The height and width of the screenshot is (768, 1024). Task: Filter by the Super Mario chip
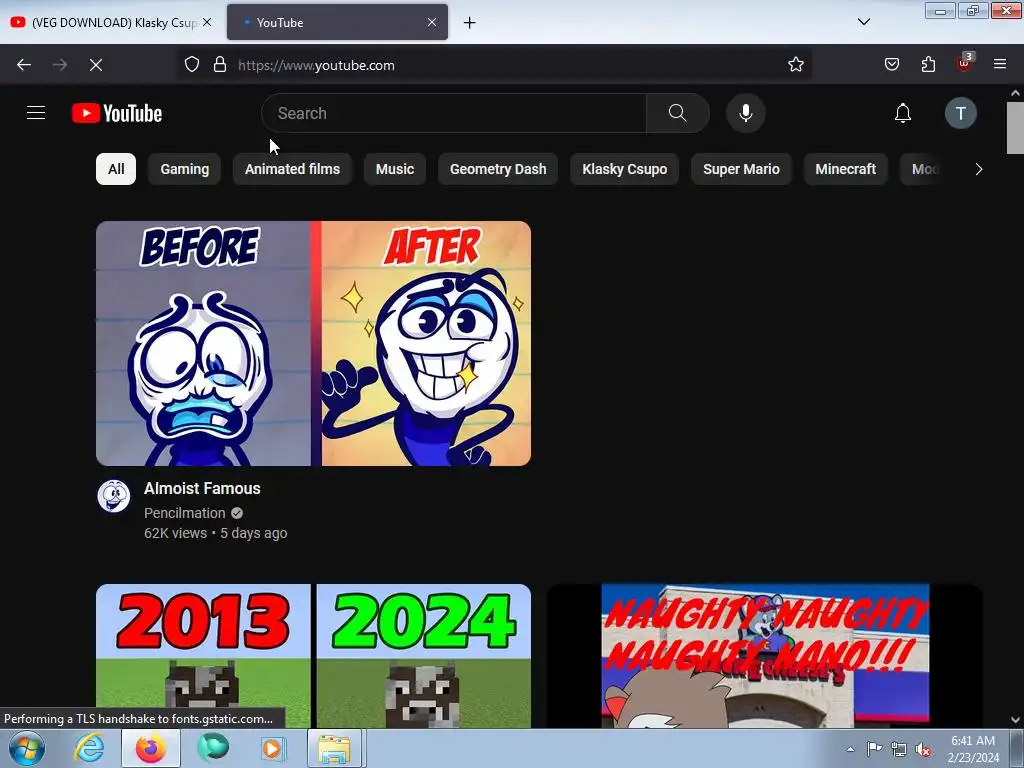click(741, 169)
